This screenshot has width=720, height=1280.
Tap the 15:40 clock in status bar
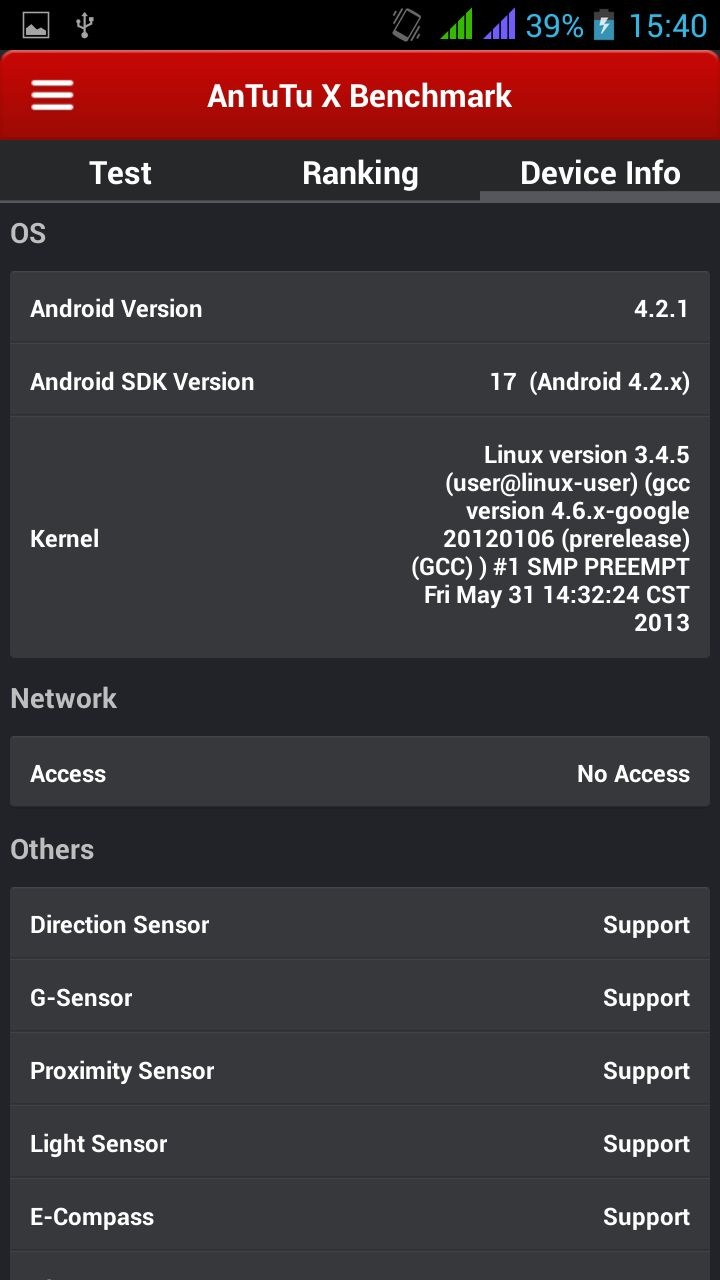[667, 25]
